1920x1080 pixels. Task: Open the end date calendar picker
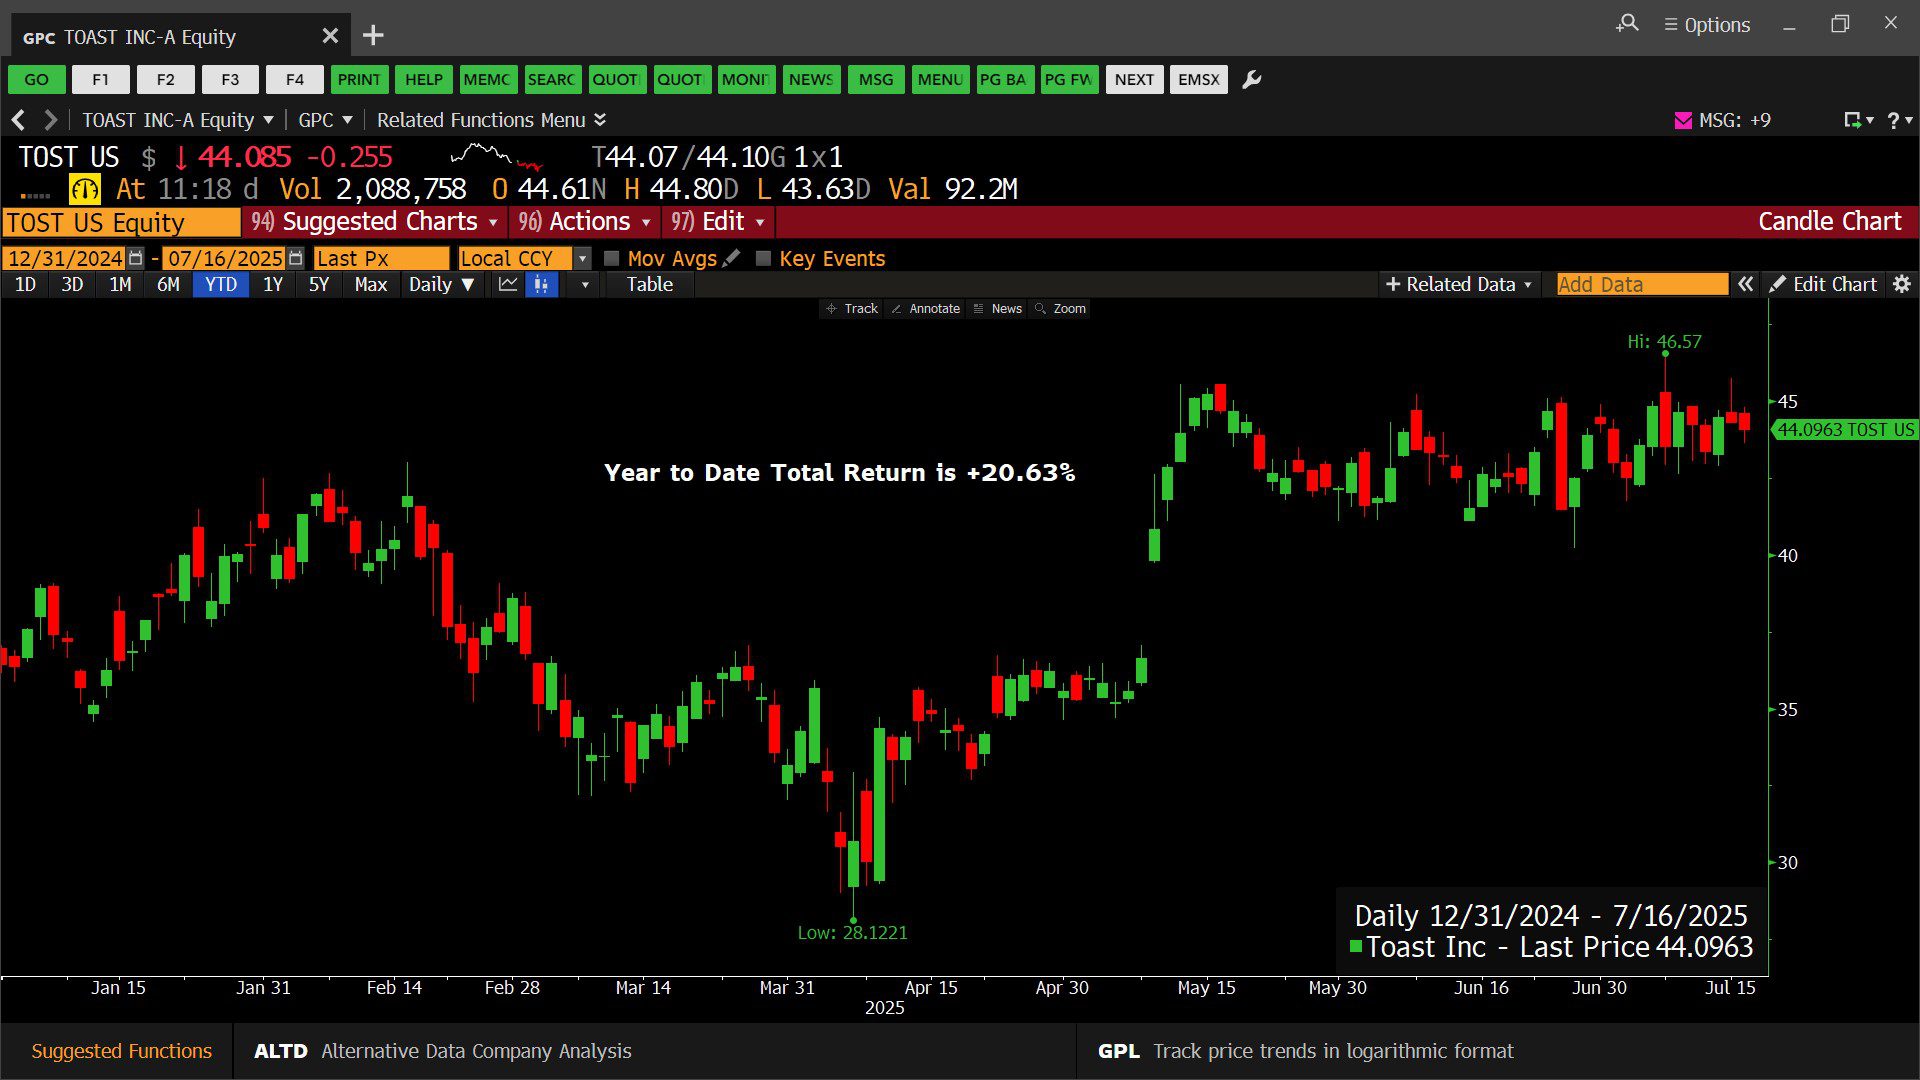tap(295, 258)
